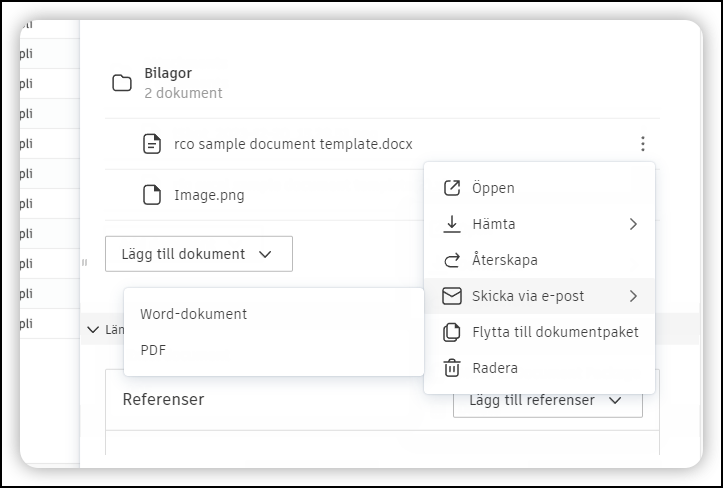
Task: Expand the Skicka via e-post submenu arrow
Action: point(633,296)
